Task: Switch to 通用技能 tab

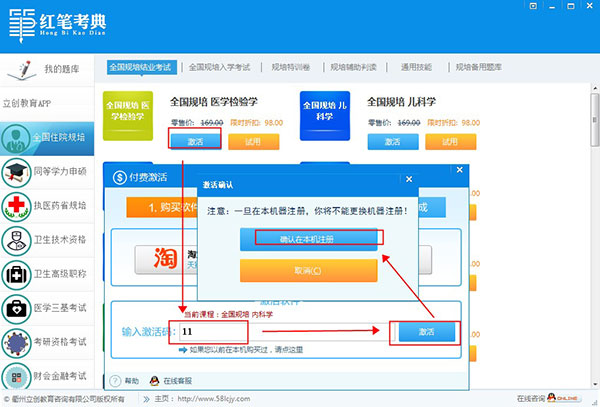Action: (x=416, y=67)
